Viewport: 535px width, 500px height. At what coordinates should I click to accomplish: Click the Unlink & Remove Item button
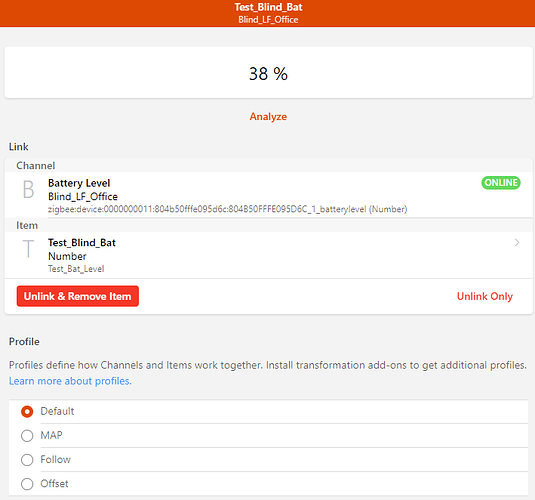pyautogui.click(x=78, y=296)
